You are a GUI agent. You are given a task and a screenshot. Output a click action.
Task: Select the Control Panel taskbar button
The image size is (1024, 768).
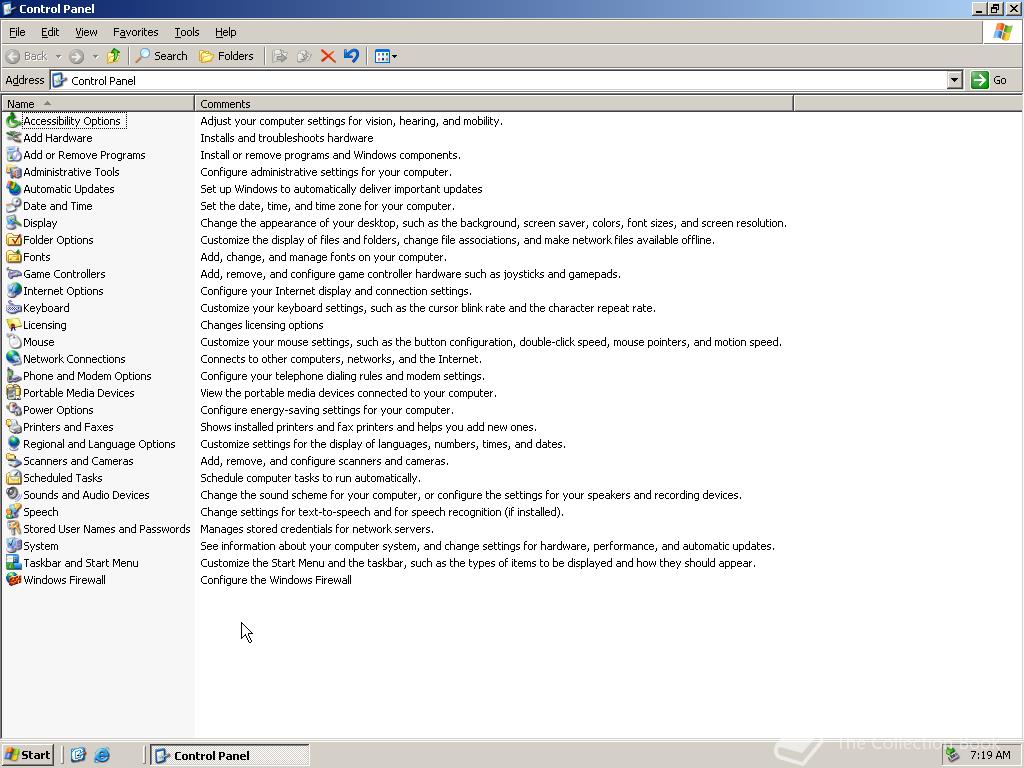(230, 756)
